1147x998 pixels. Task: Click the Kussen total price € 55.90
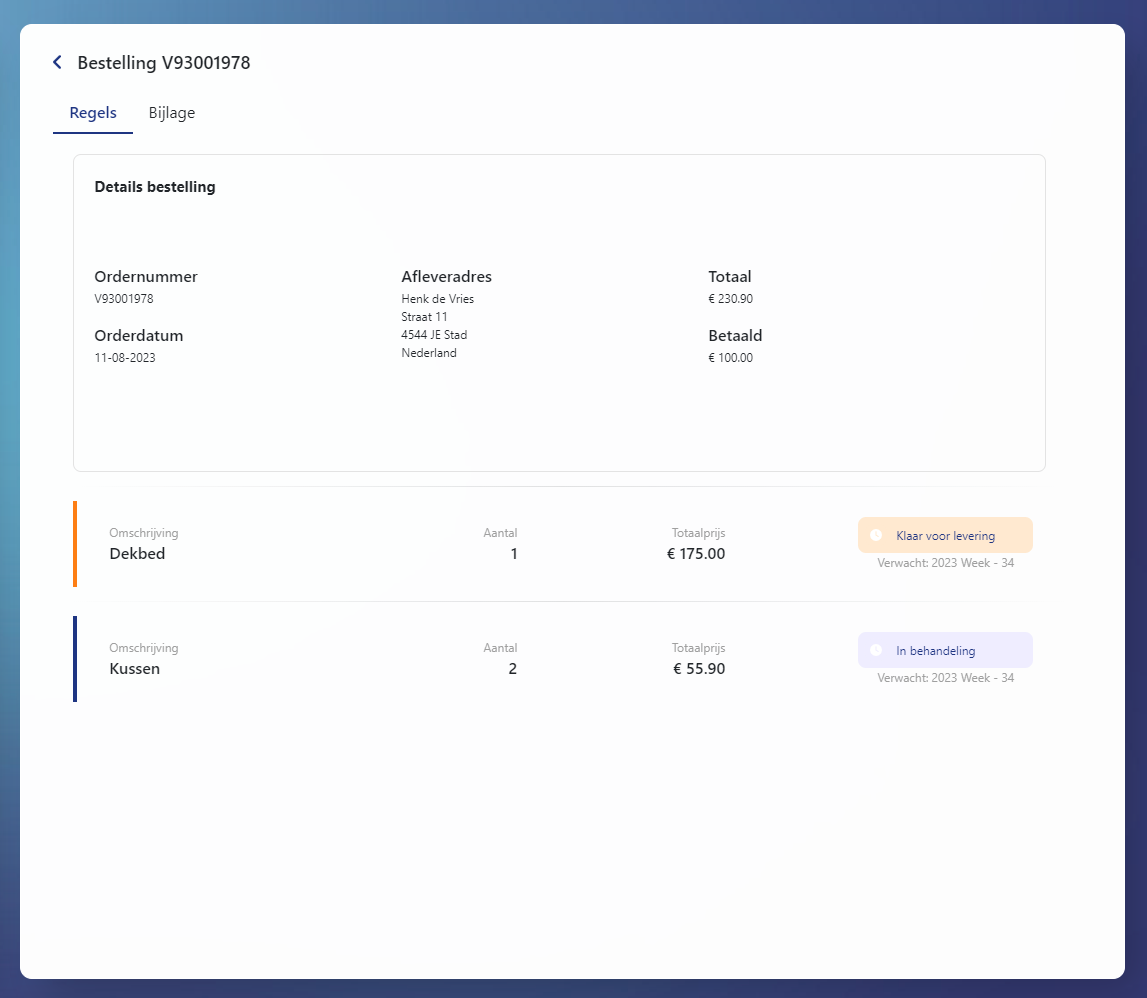[x=699, y=669]
